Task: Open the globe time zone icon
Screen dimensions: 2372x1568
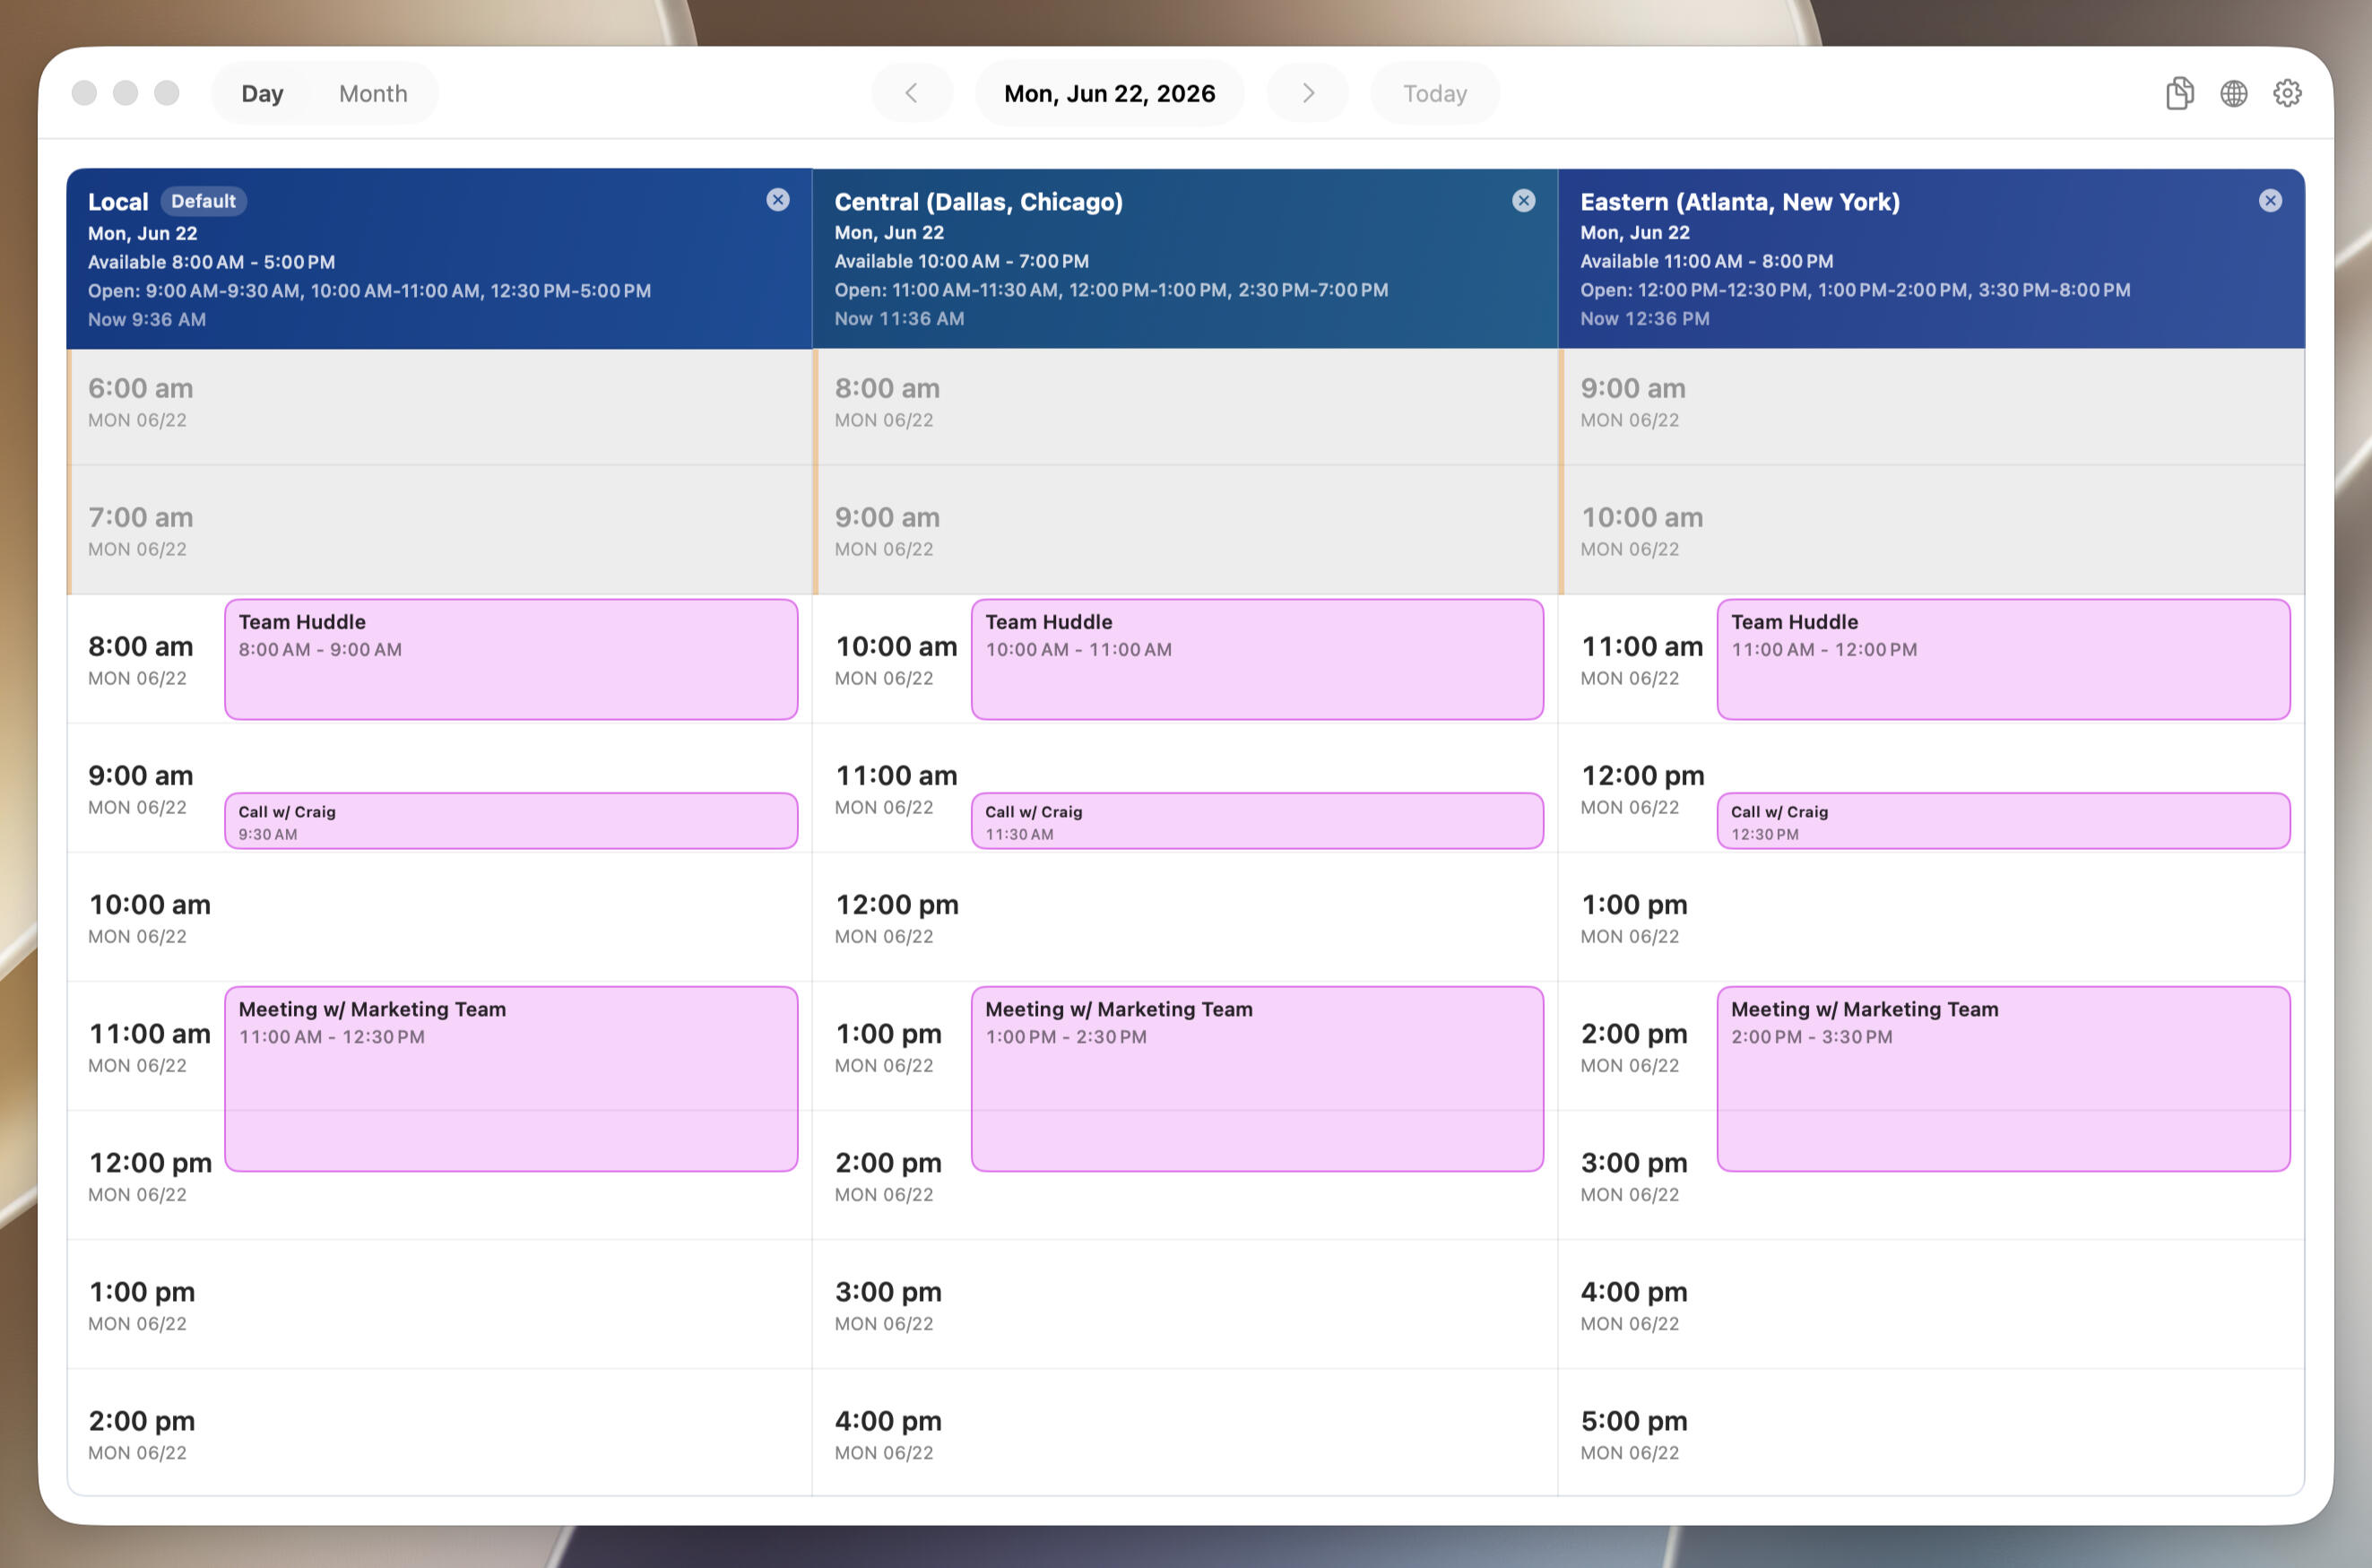Action: [2233, 93]
